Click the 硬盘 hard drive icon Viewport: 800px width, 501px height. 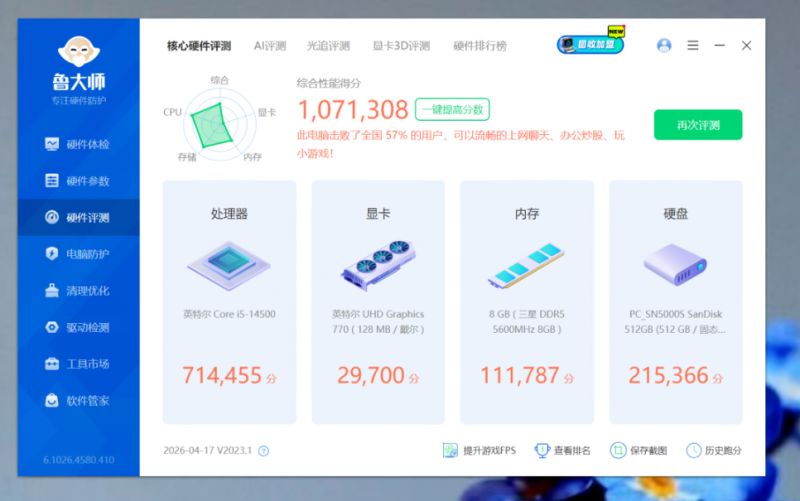point(675,265)
